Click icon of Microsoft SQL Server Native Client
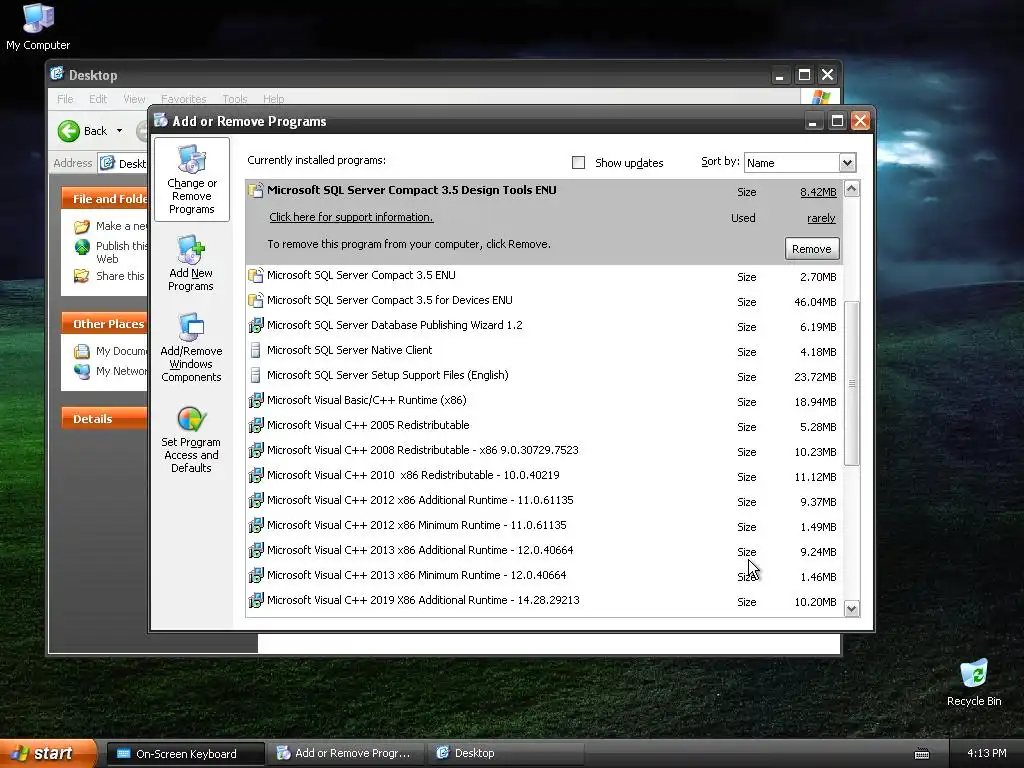The image size is (1024, 768). (256, 350)
